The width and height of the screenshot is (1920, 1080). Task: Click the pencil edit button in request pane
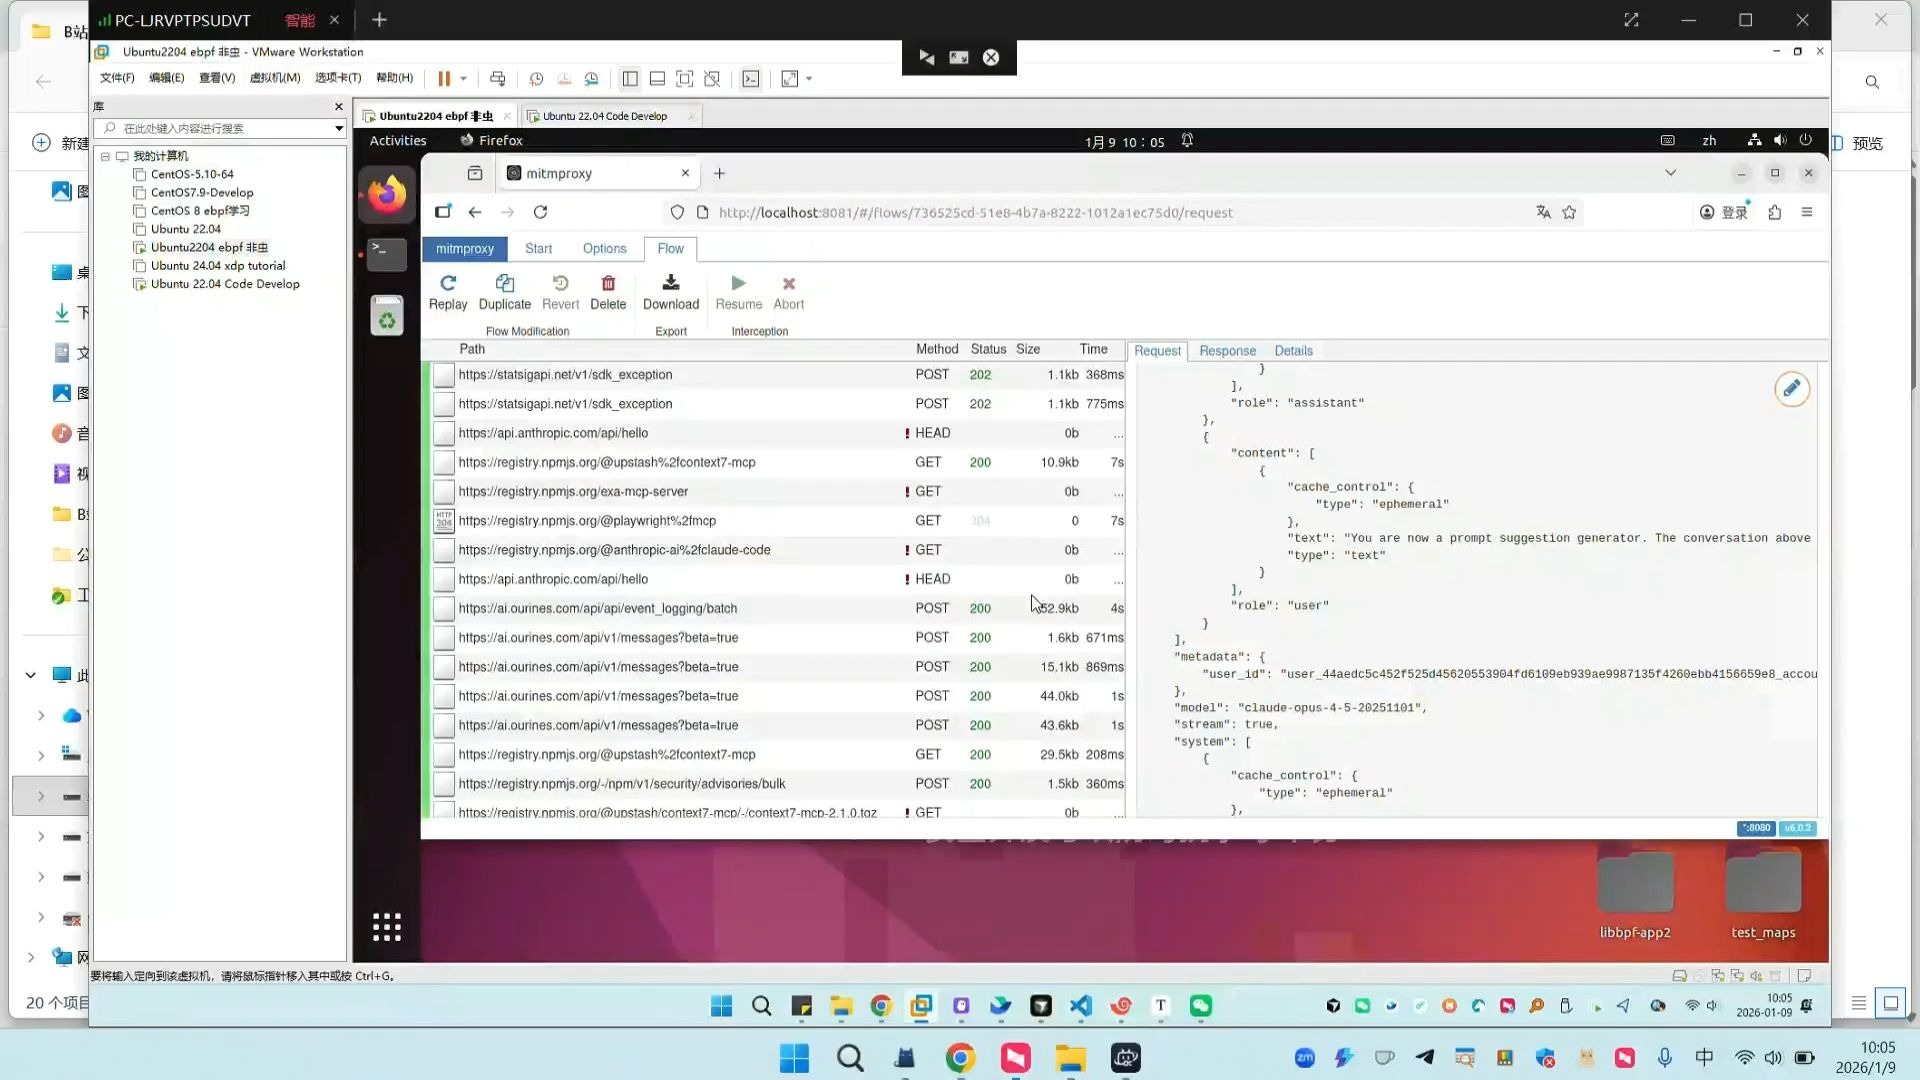click(x=1791, y=389)
